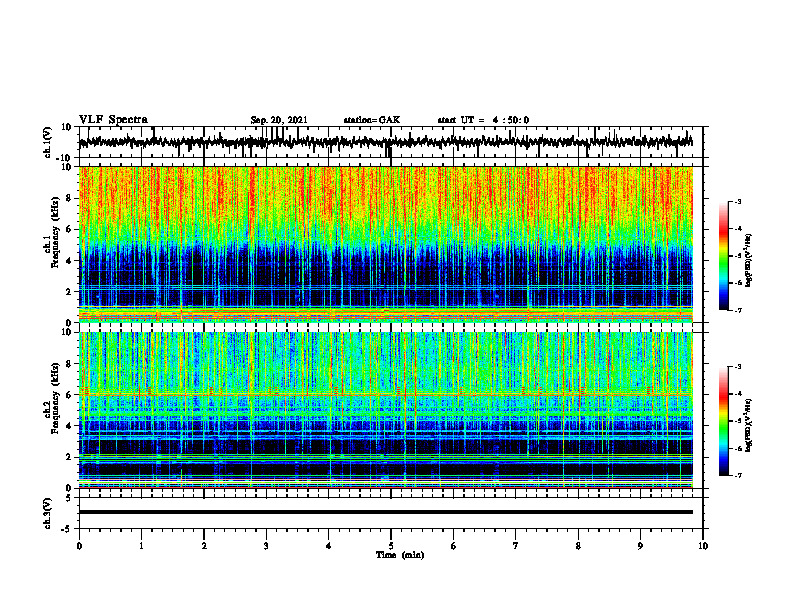Screen dimensions: 792x612
Task: Click the "6" kHz tick on ch.2 frequency axis
Action: tap(69, 395)
